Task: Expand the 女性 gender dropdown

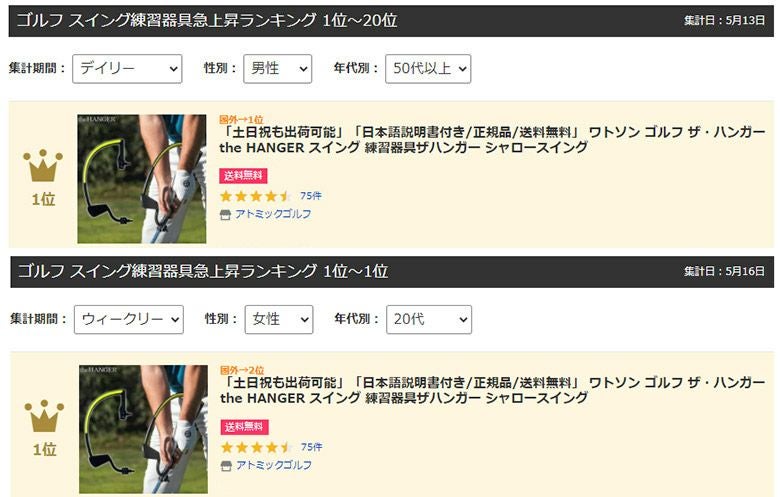Action: tap(279, 319)
